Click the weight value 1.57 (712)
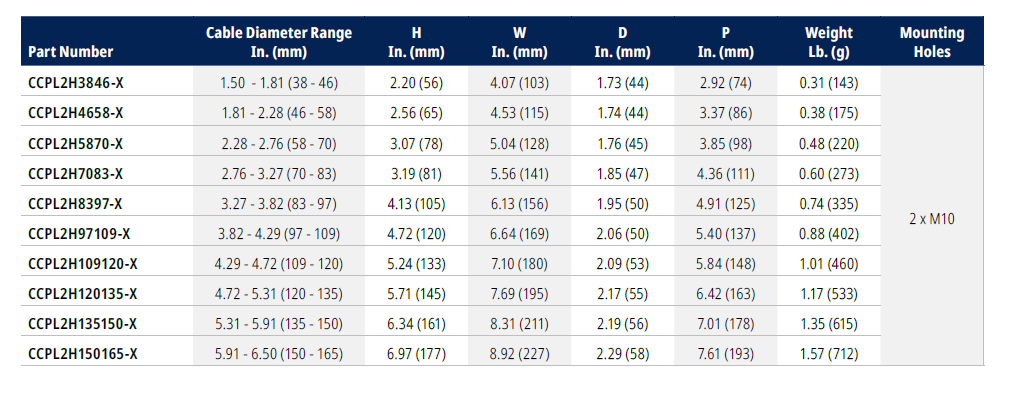Image resolution: width=1017 pixels, height=397 pixels. point(828,354)
